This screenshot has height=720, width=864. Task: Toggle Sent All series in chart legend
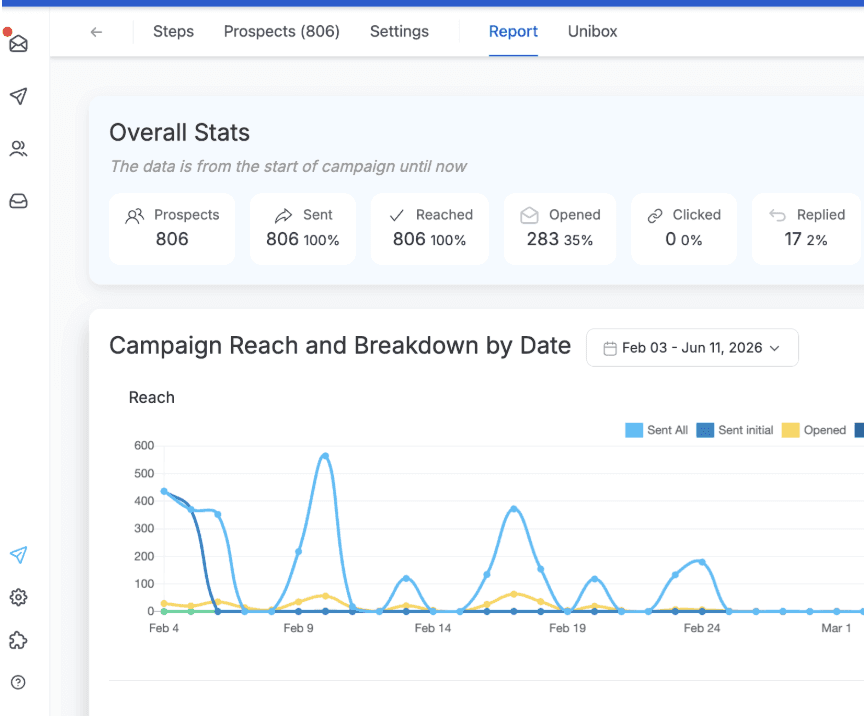[x=657, y=430]
